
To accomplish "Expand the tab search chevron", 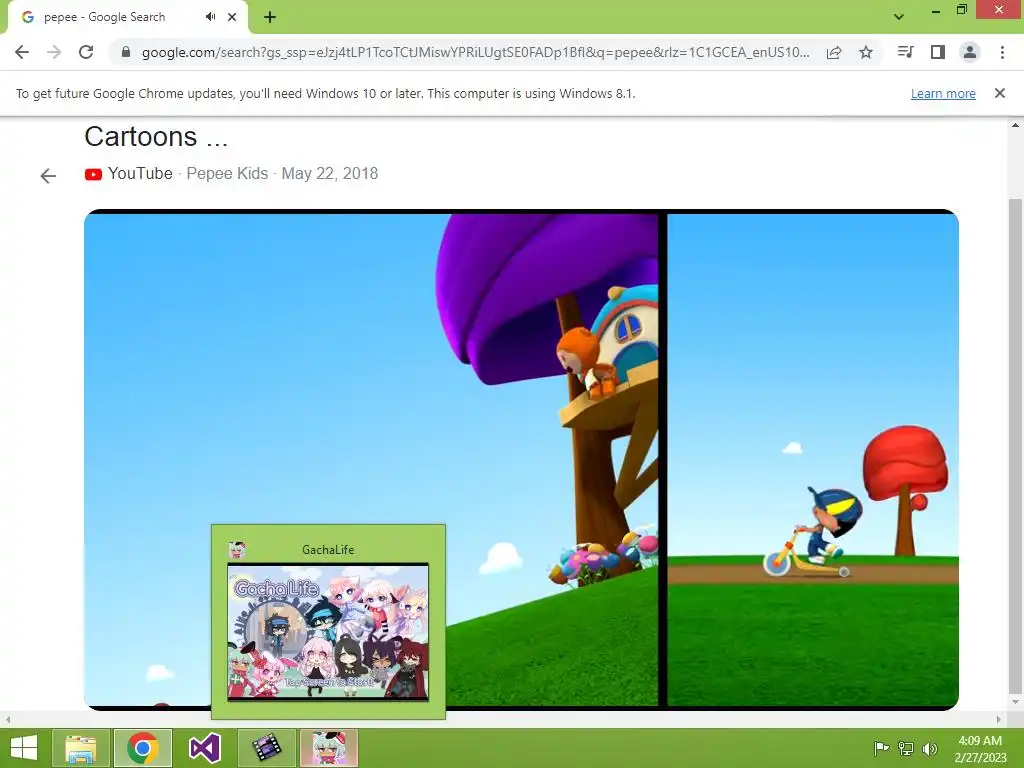I will (x=899, y=17).
